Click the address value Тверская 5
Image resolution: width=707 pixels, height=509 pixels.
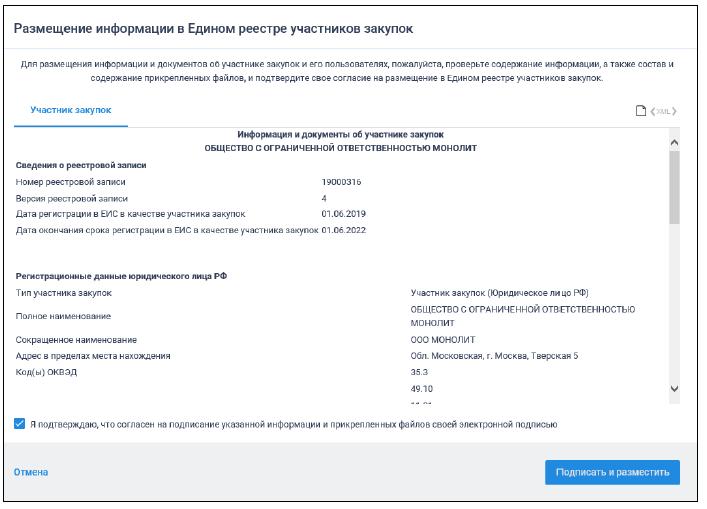pyautogui.click(x=494, y=356)
